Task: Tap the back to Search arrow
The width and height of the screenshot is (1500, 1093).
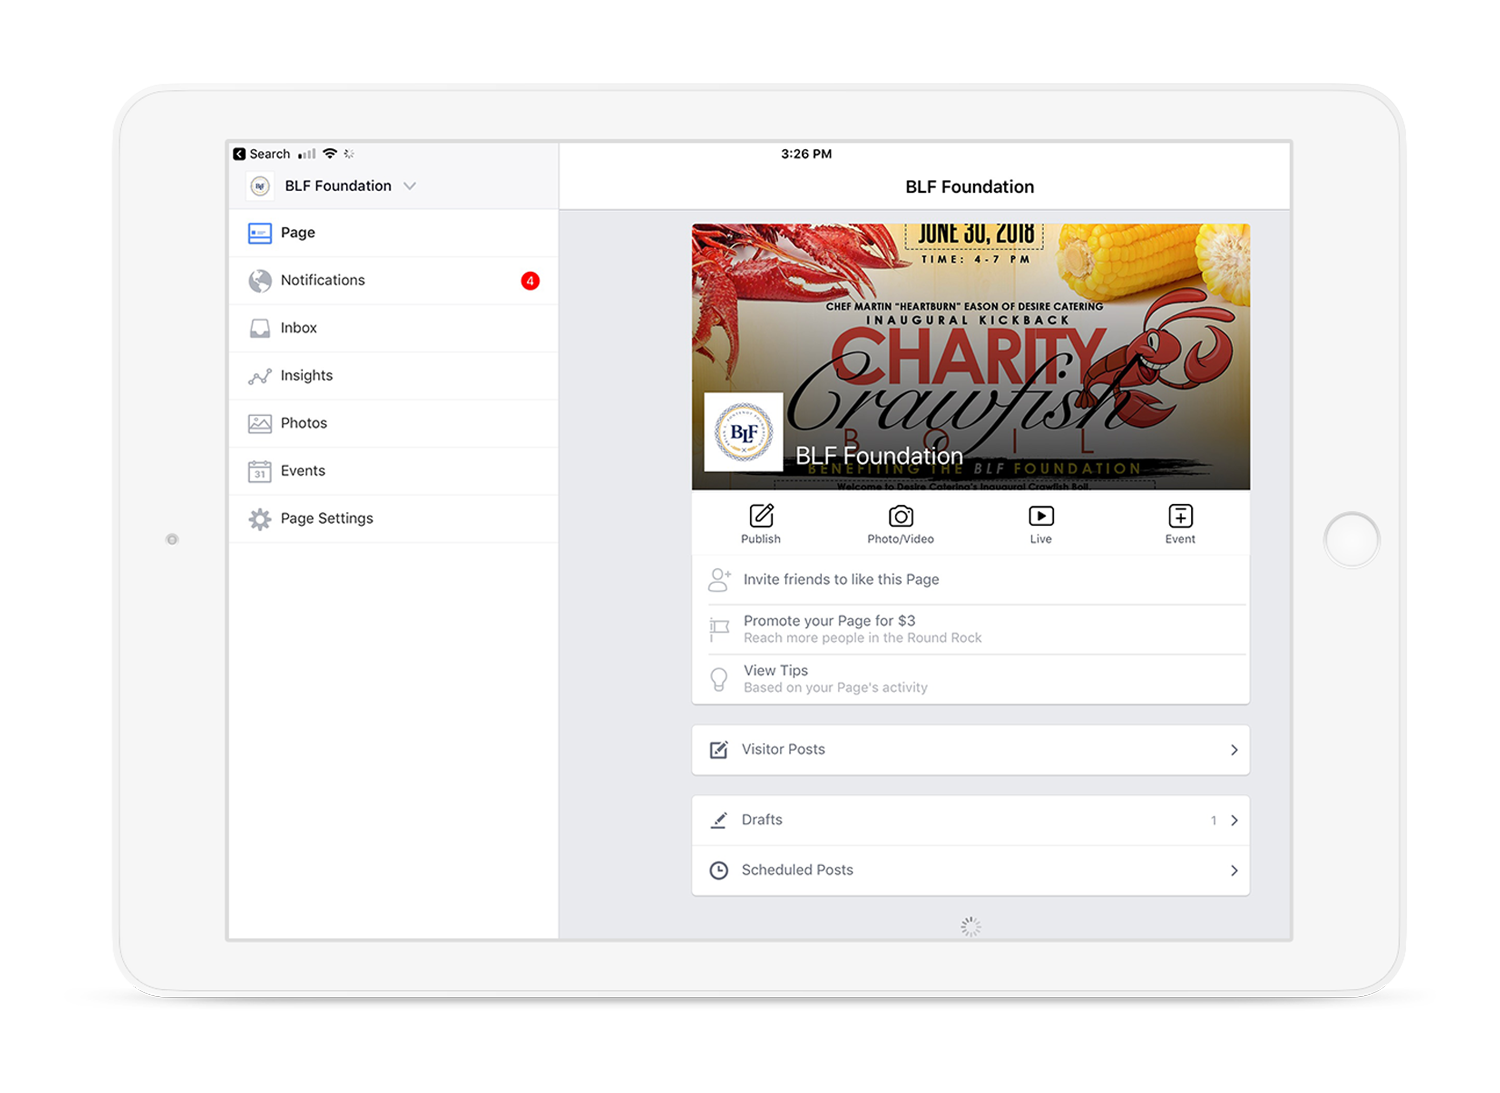Action: (239, 154)
